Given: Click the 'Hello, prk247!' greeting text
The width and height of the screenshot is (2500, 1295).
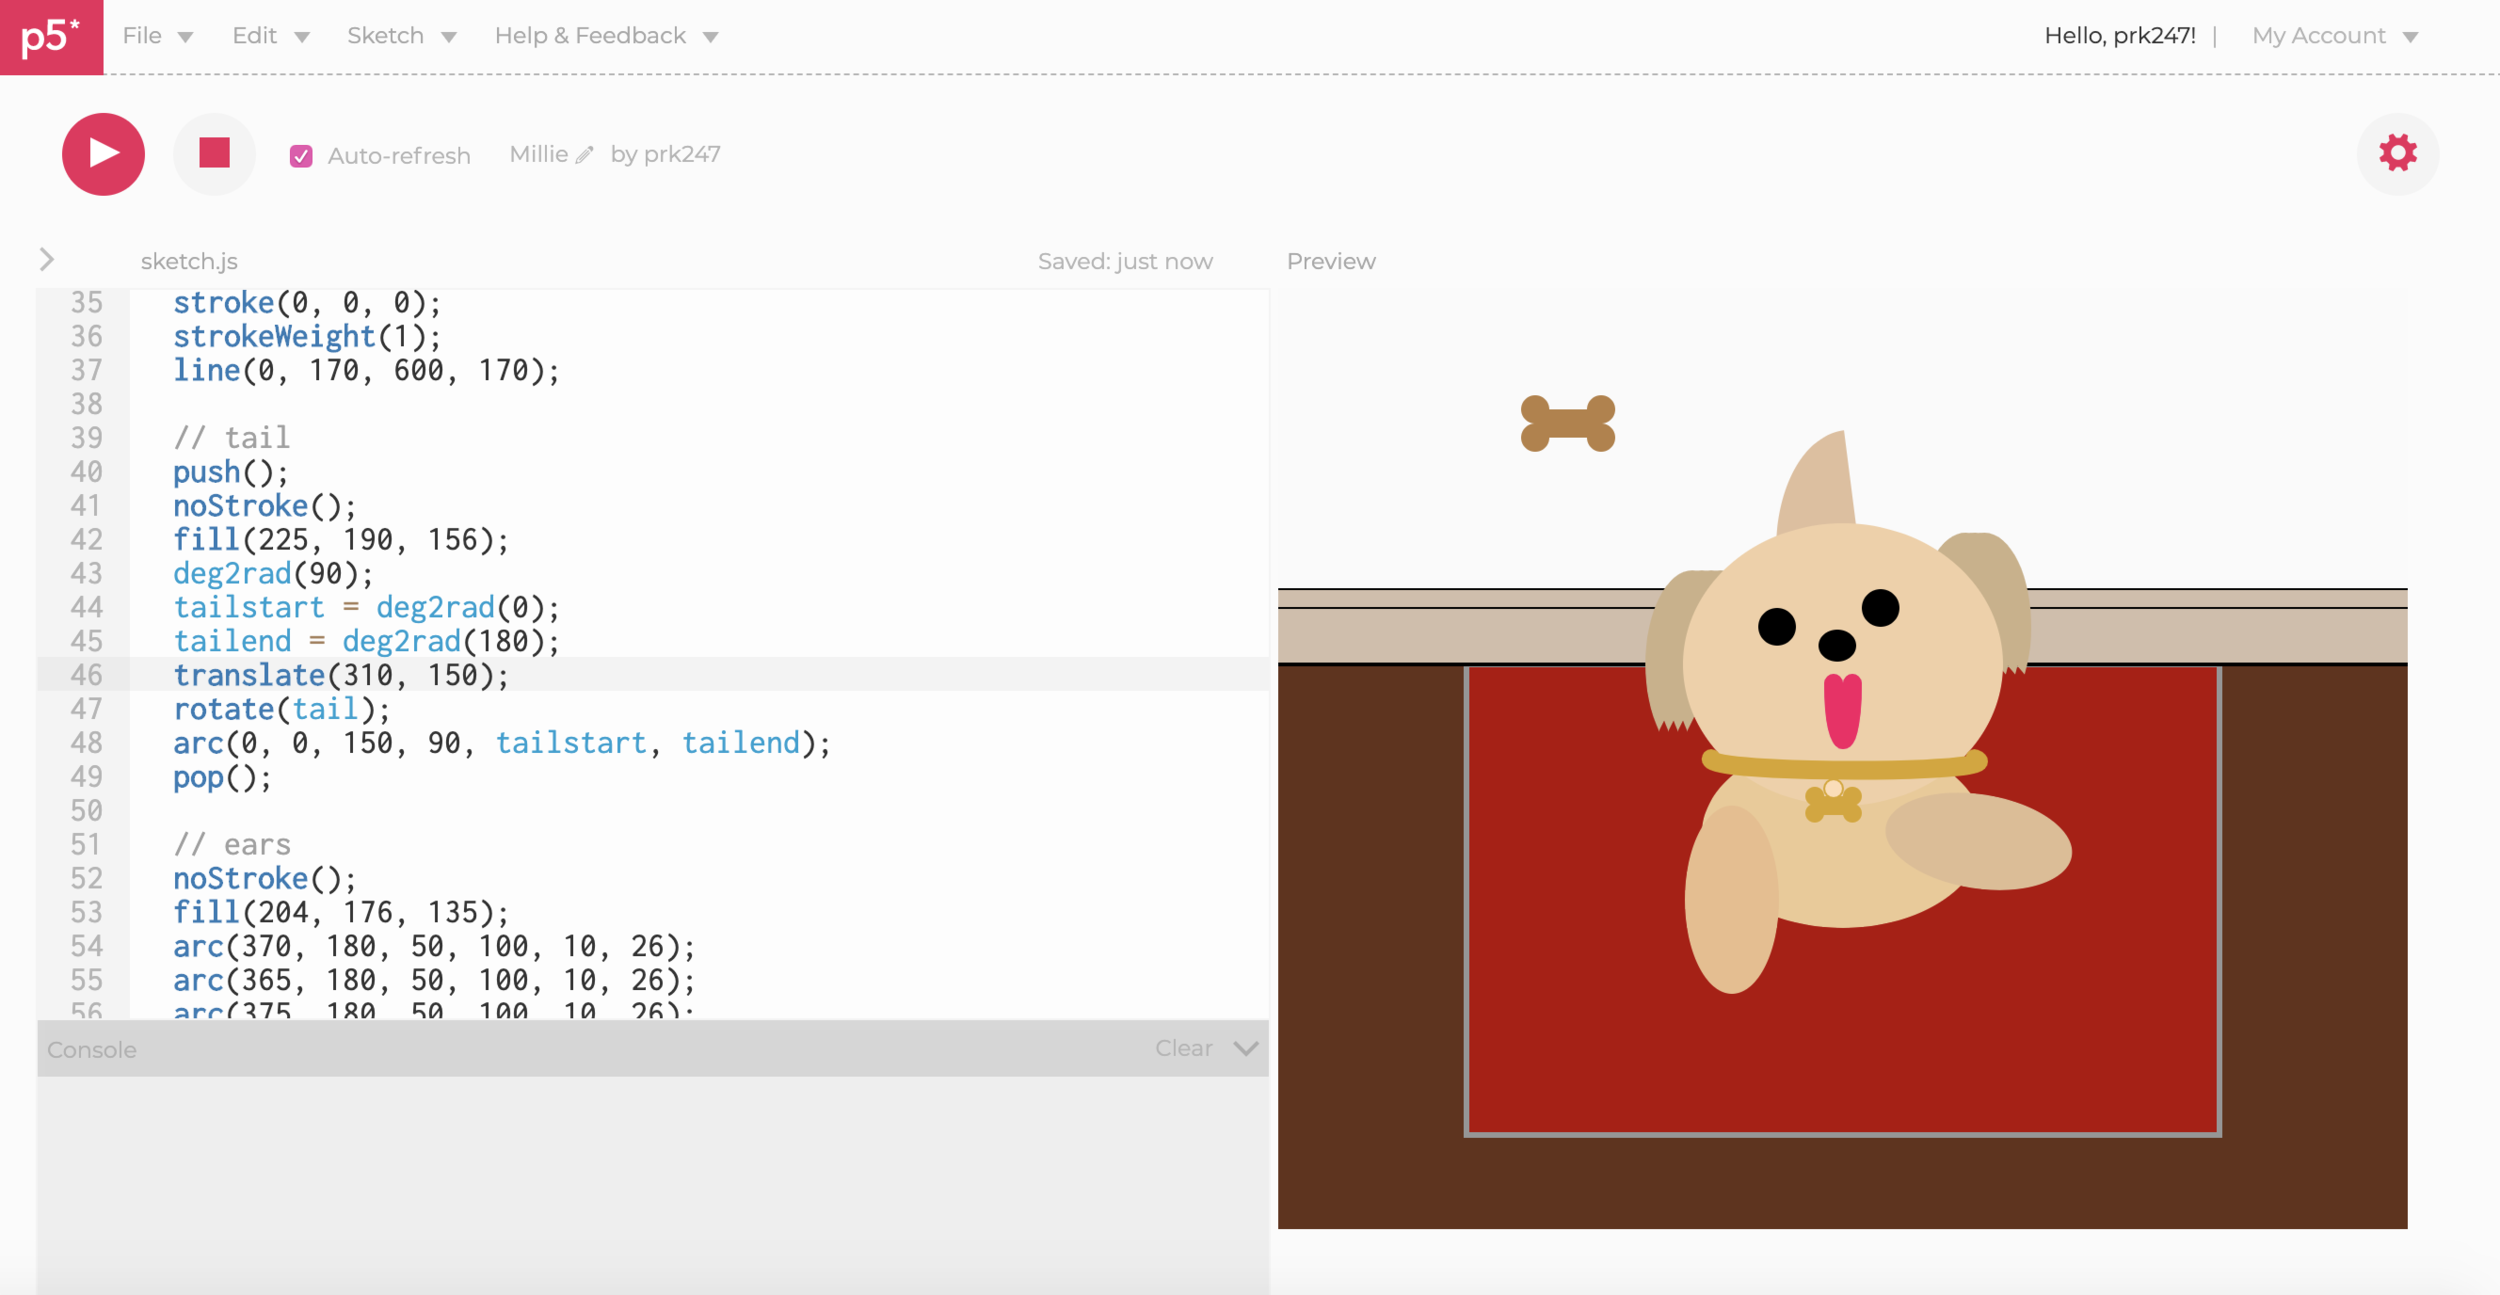Looking at the screenshot, I should pyautogui.click(x=2120, y=36).
